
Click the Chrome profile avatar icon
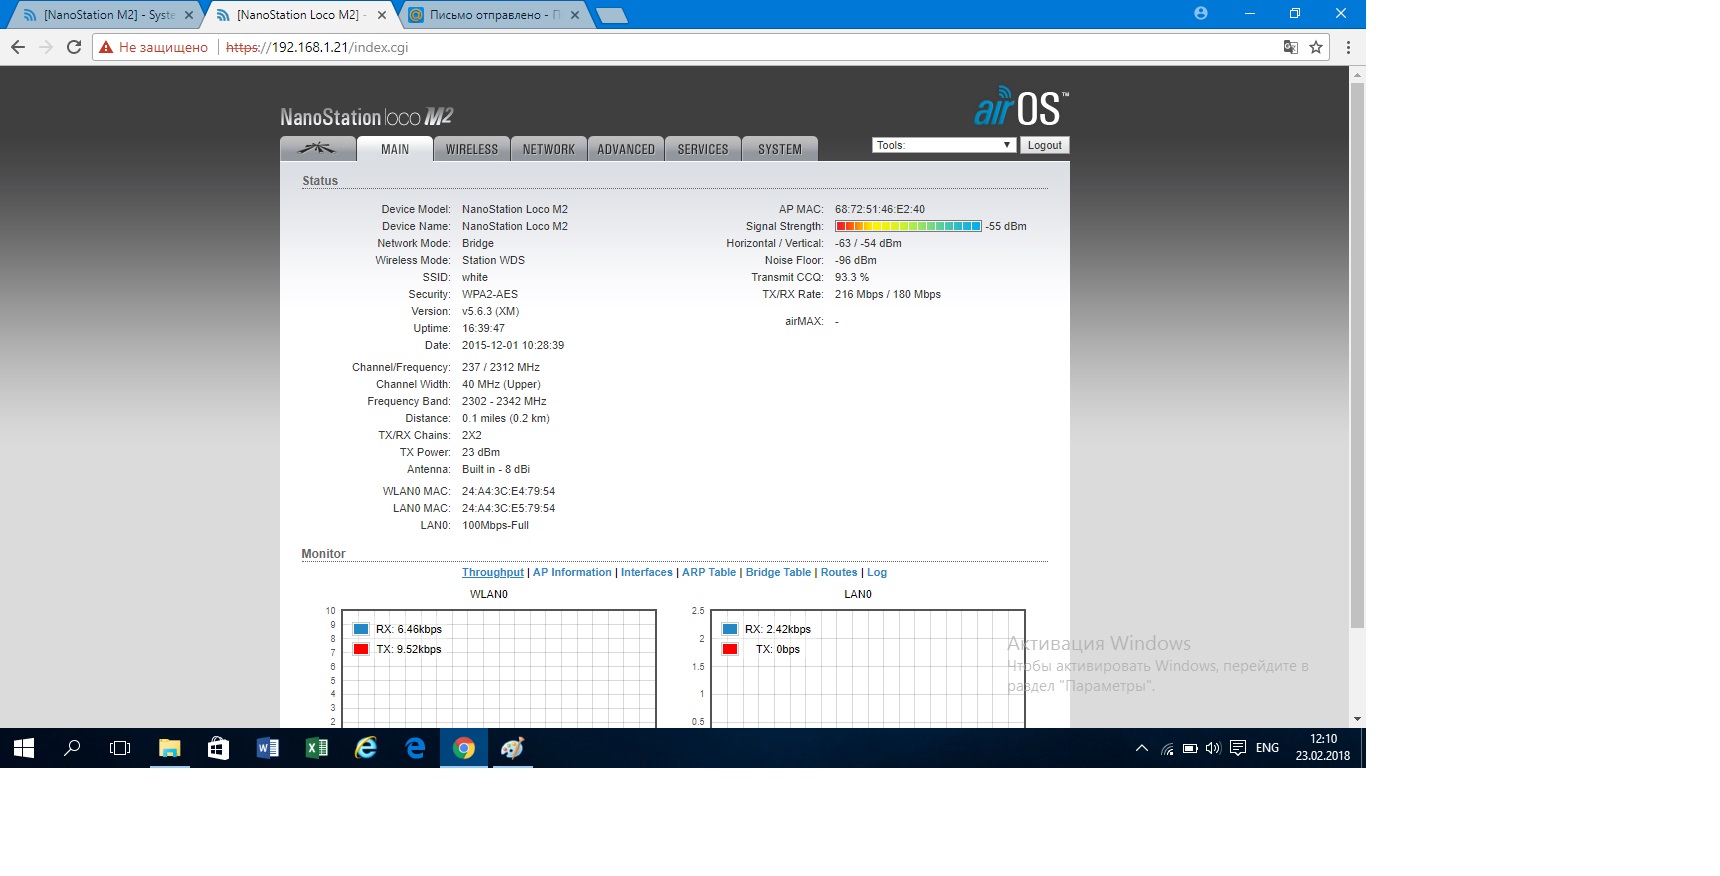pyautogui.click(x=1201, y=13)
